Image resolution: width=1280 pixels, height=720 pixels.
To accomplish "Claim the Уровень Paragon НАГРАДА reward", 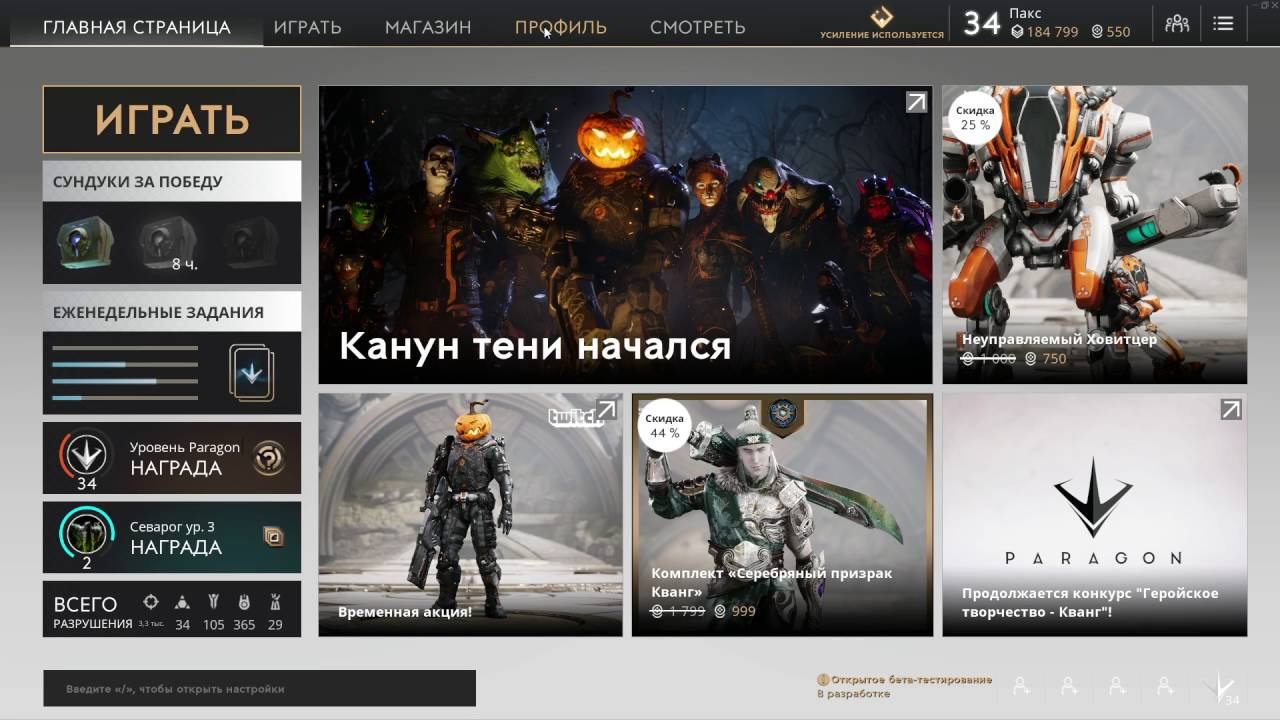I will coord(172,458).
